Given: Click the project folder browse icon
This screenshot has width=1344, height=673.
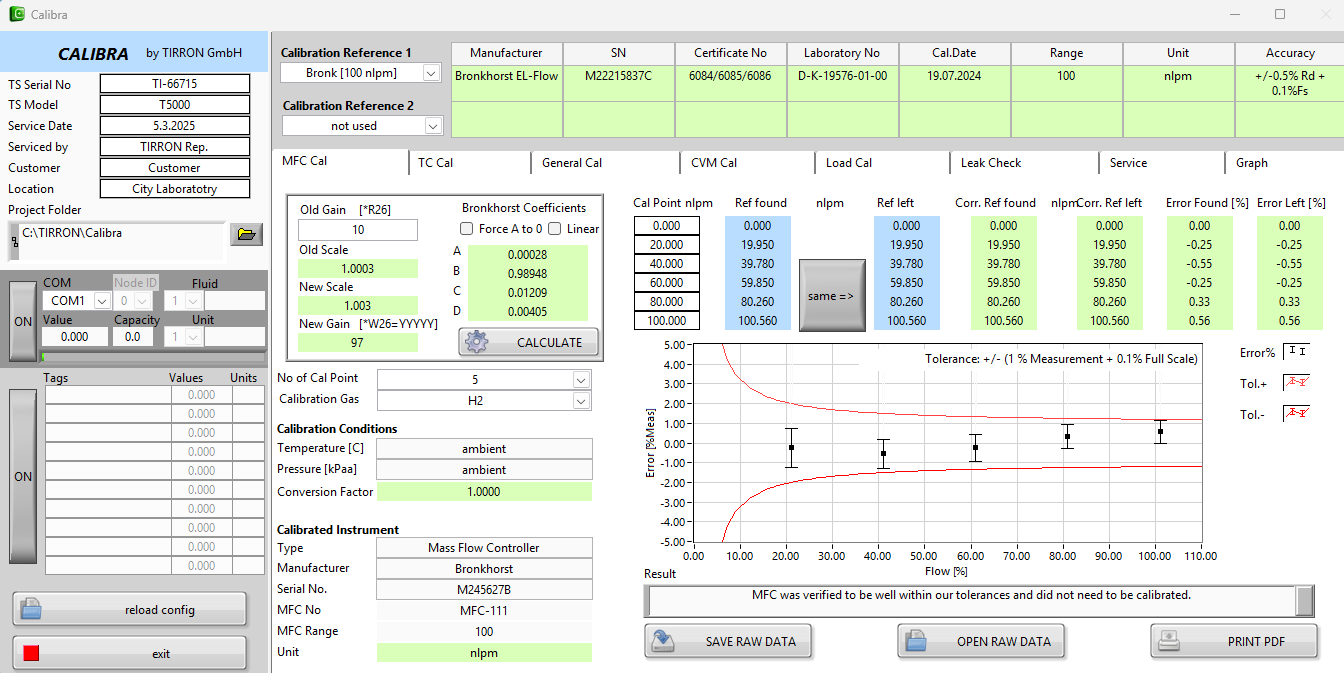Looking at the screenshot, I should [x=245, y=234].
